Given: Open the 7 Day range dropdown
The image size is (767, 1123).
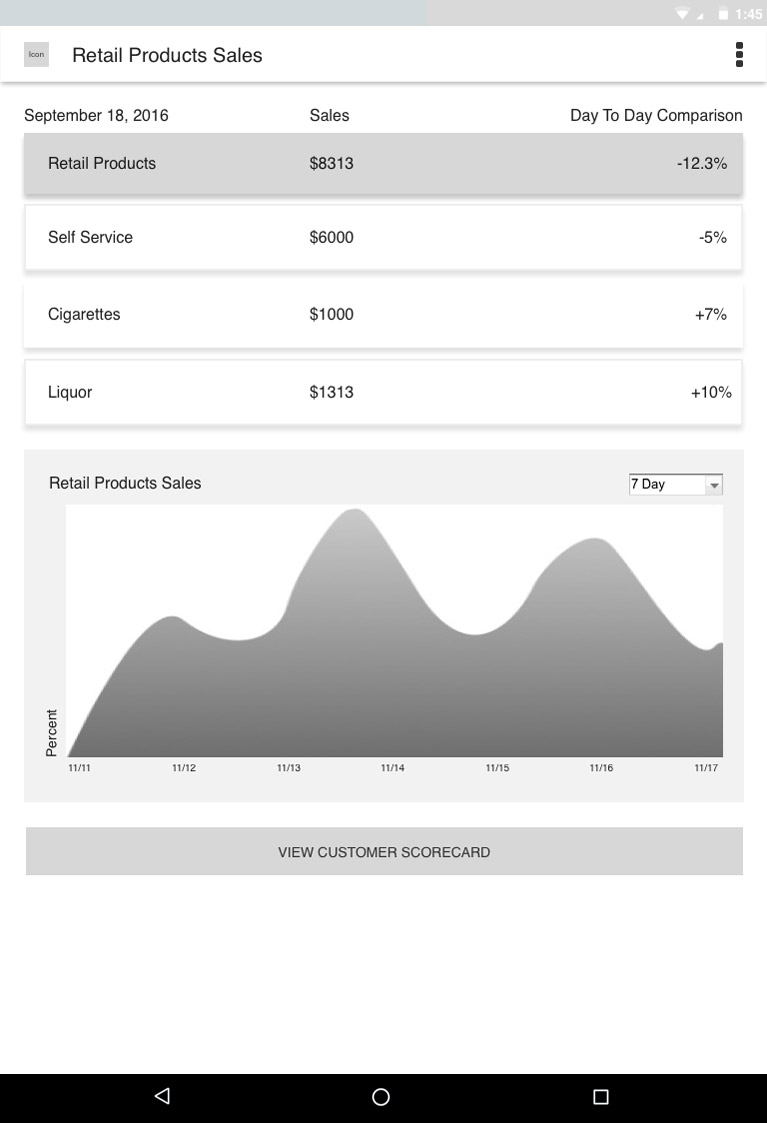Looking at the screenshot, I should (675, 484).
